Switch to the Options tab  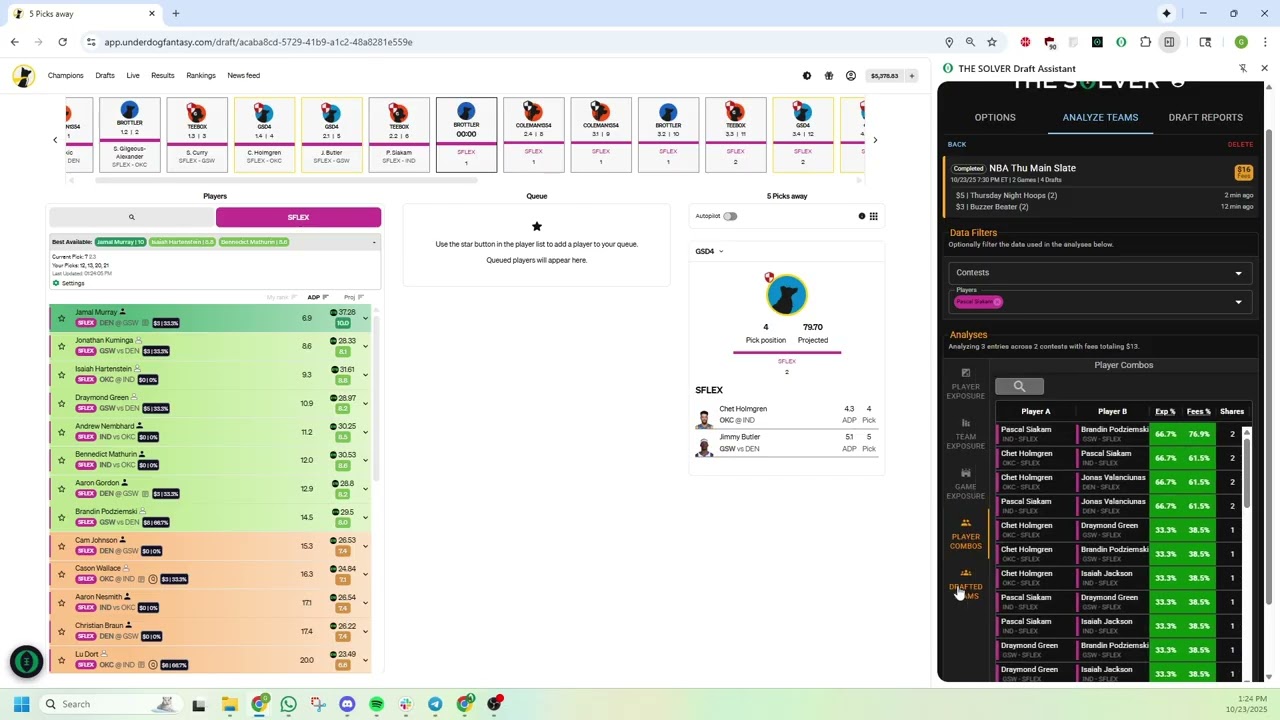[995, 118]
